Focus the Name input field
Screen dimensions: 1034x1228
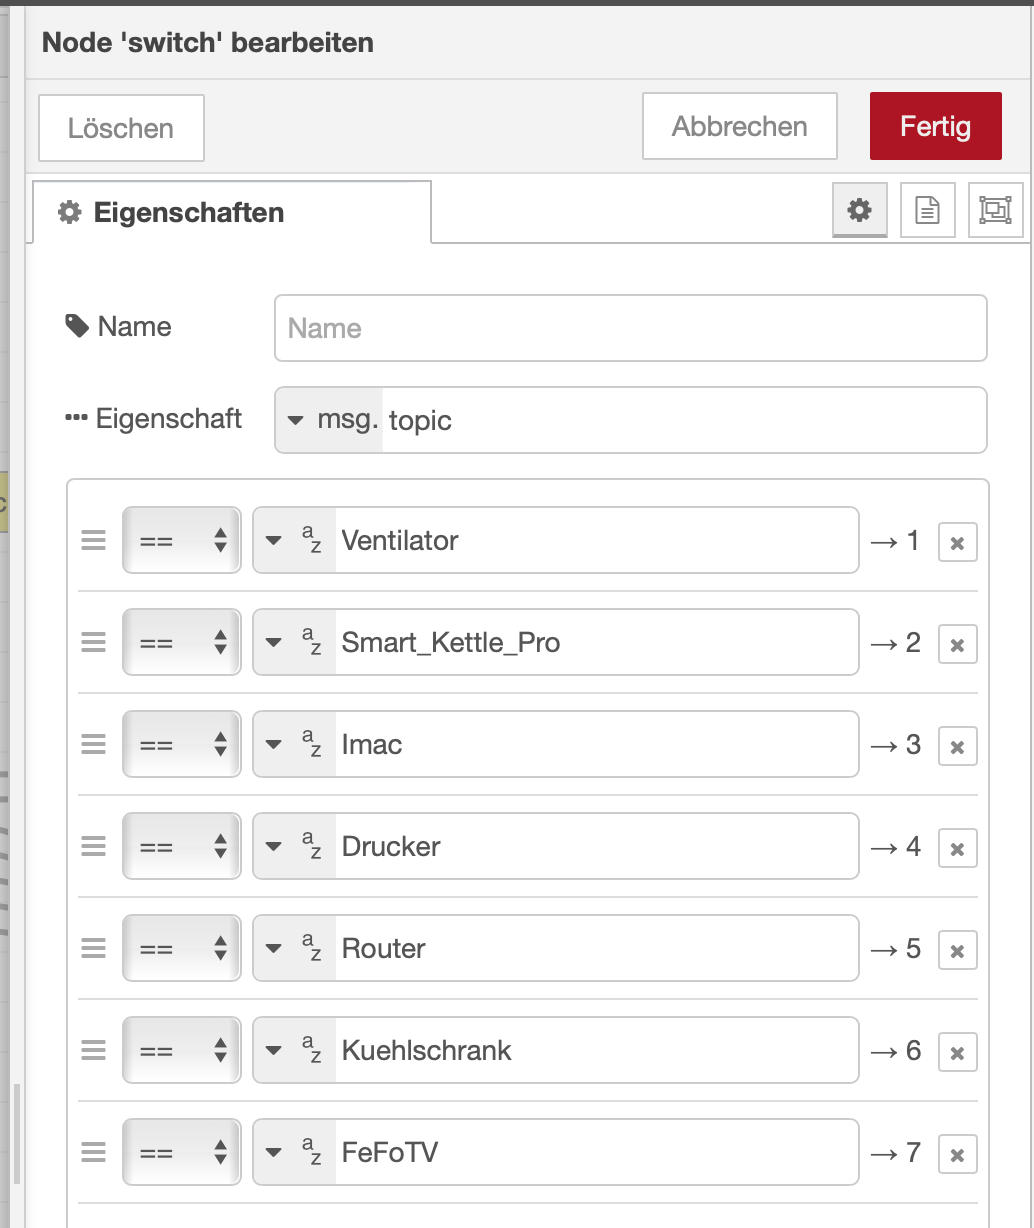(x=630, y=328)
